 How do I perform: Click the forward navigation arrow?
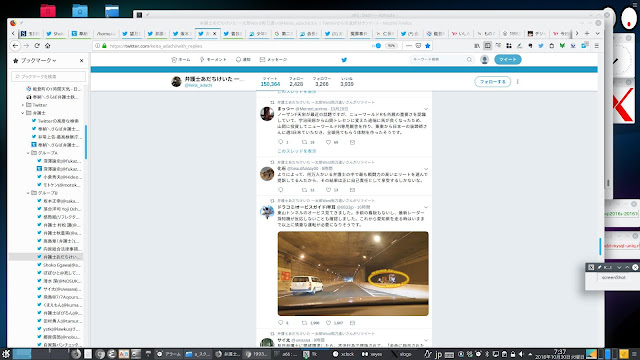(x=26, y=46)
